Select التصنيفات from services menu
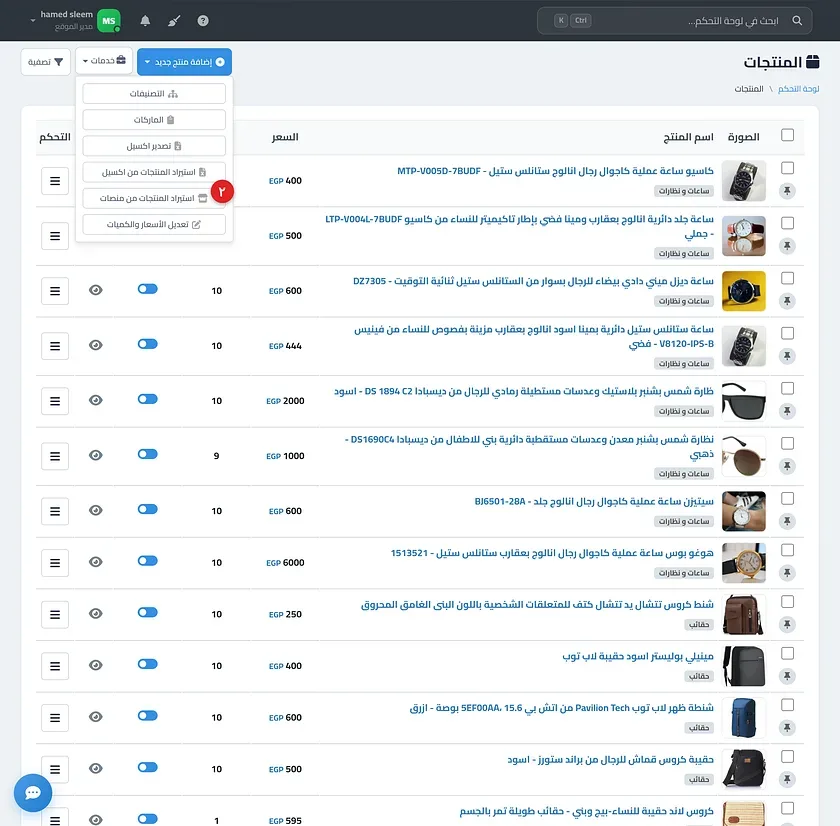Screen dimensions: 840x826 coord(154,94)
